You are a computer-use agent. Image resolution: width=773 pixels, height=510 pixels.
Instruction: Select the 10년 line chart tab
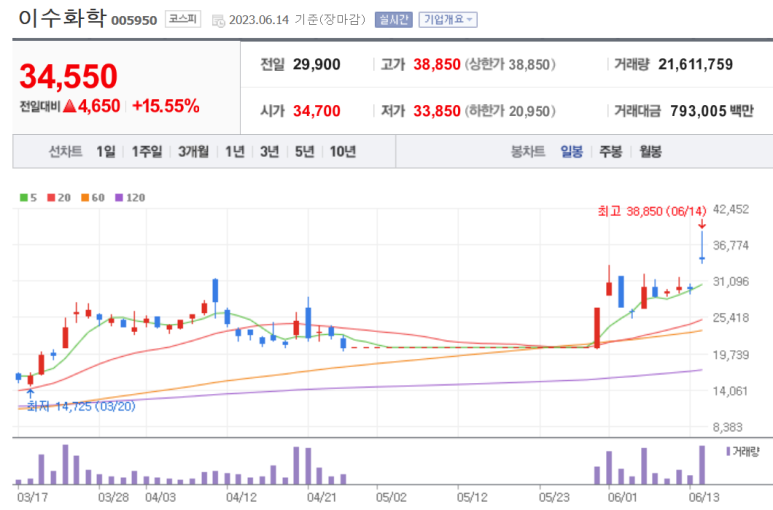(343, 151)
